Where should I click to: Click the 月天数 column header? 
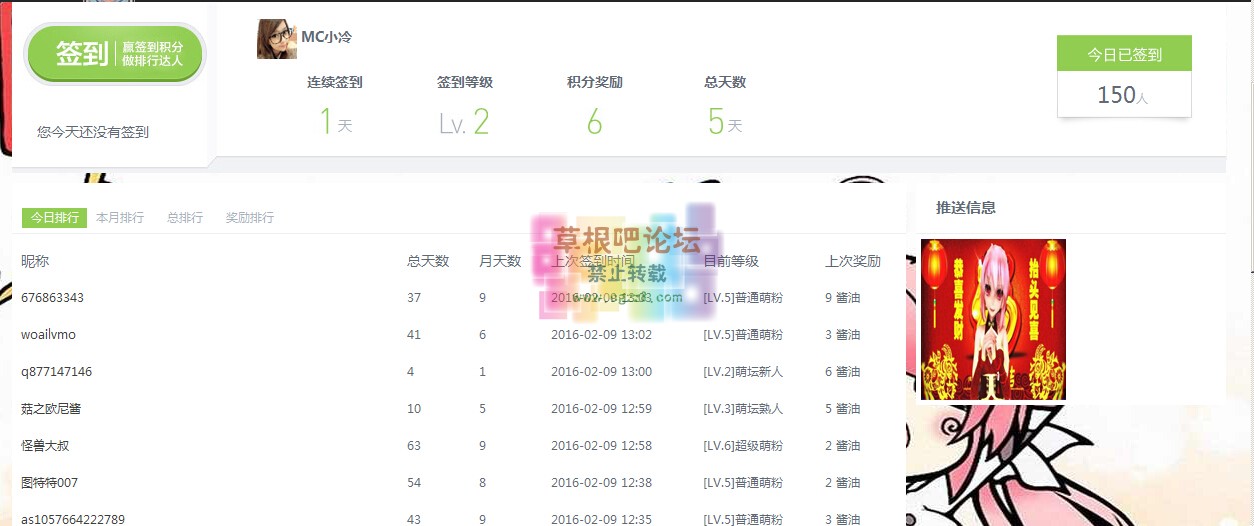tap(500, 261)
